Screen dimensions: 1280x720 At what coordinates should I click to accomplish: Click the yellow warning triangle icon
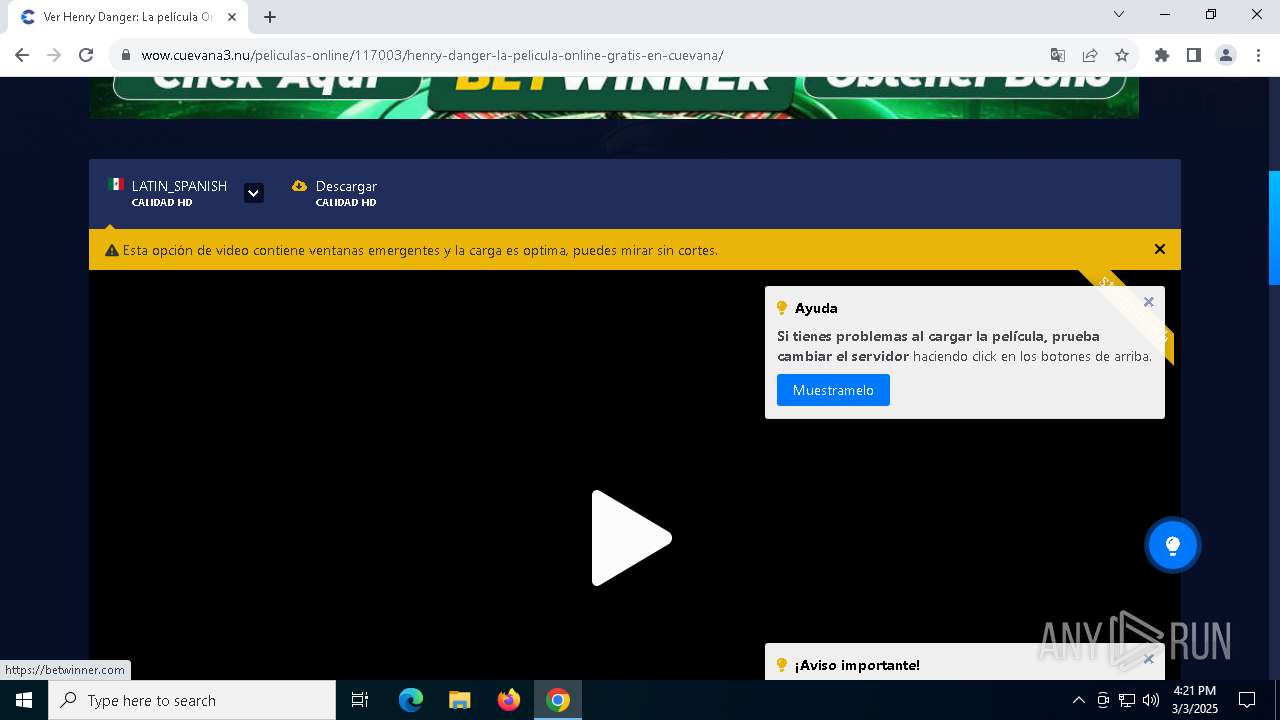112,250
